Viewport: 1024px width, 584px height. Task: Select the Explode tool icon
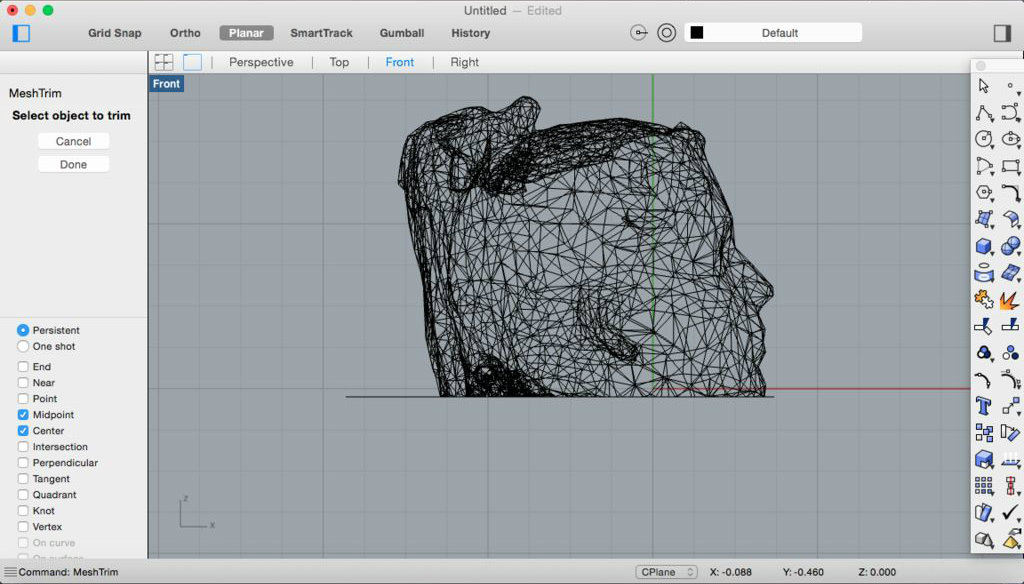(x=1010, y=299)
